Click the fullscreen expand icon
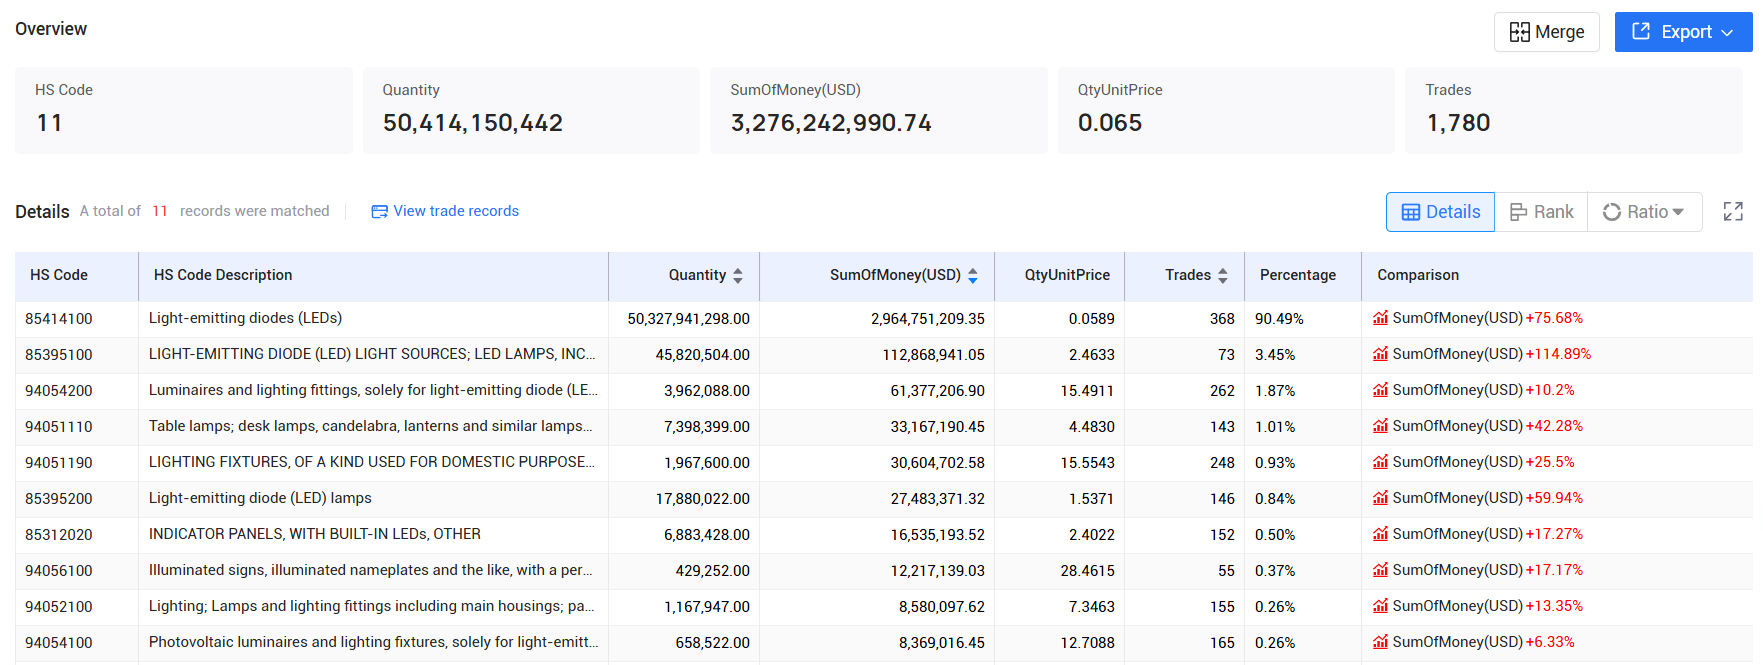Viewport: 1763px width, 665px height. click(1733, 212)
